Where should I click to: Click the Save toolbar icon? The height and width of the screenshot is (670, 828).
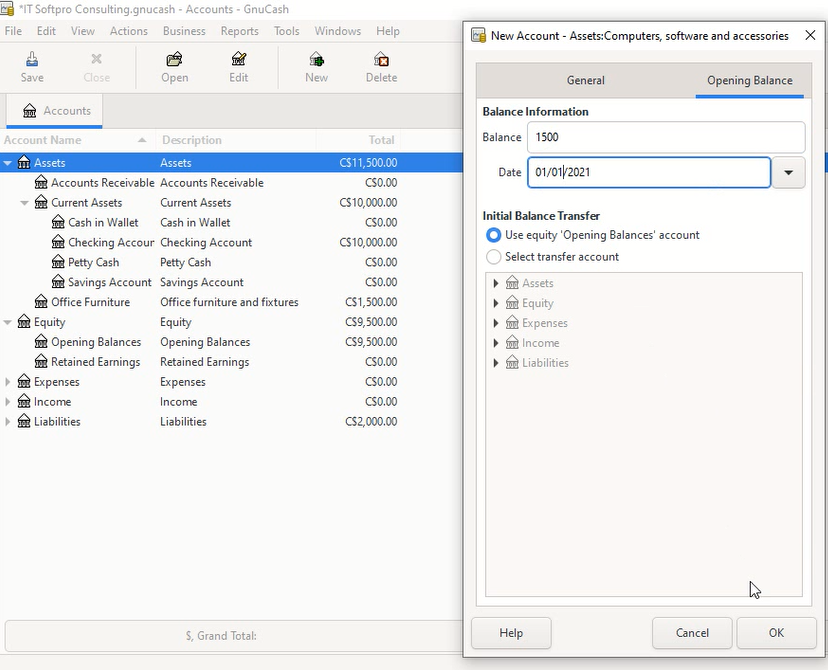[32, 60]
